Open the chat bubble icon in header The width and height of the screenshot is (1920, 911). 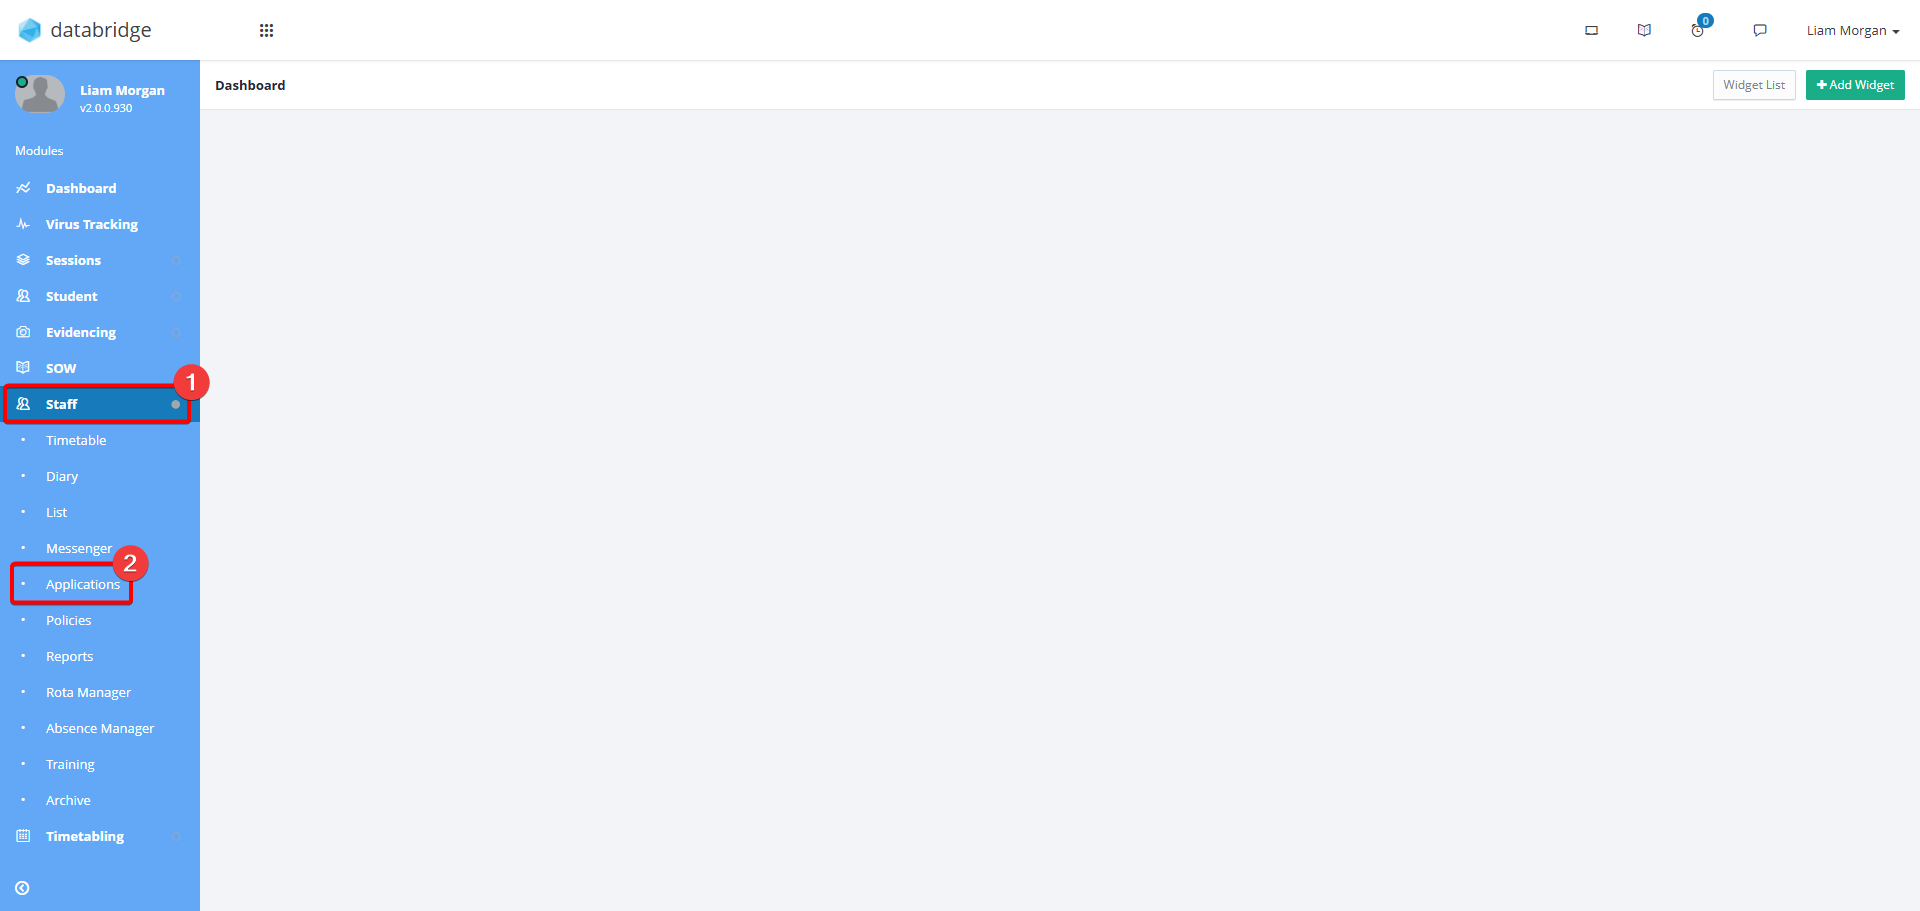pos(1760,30)
